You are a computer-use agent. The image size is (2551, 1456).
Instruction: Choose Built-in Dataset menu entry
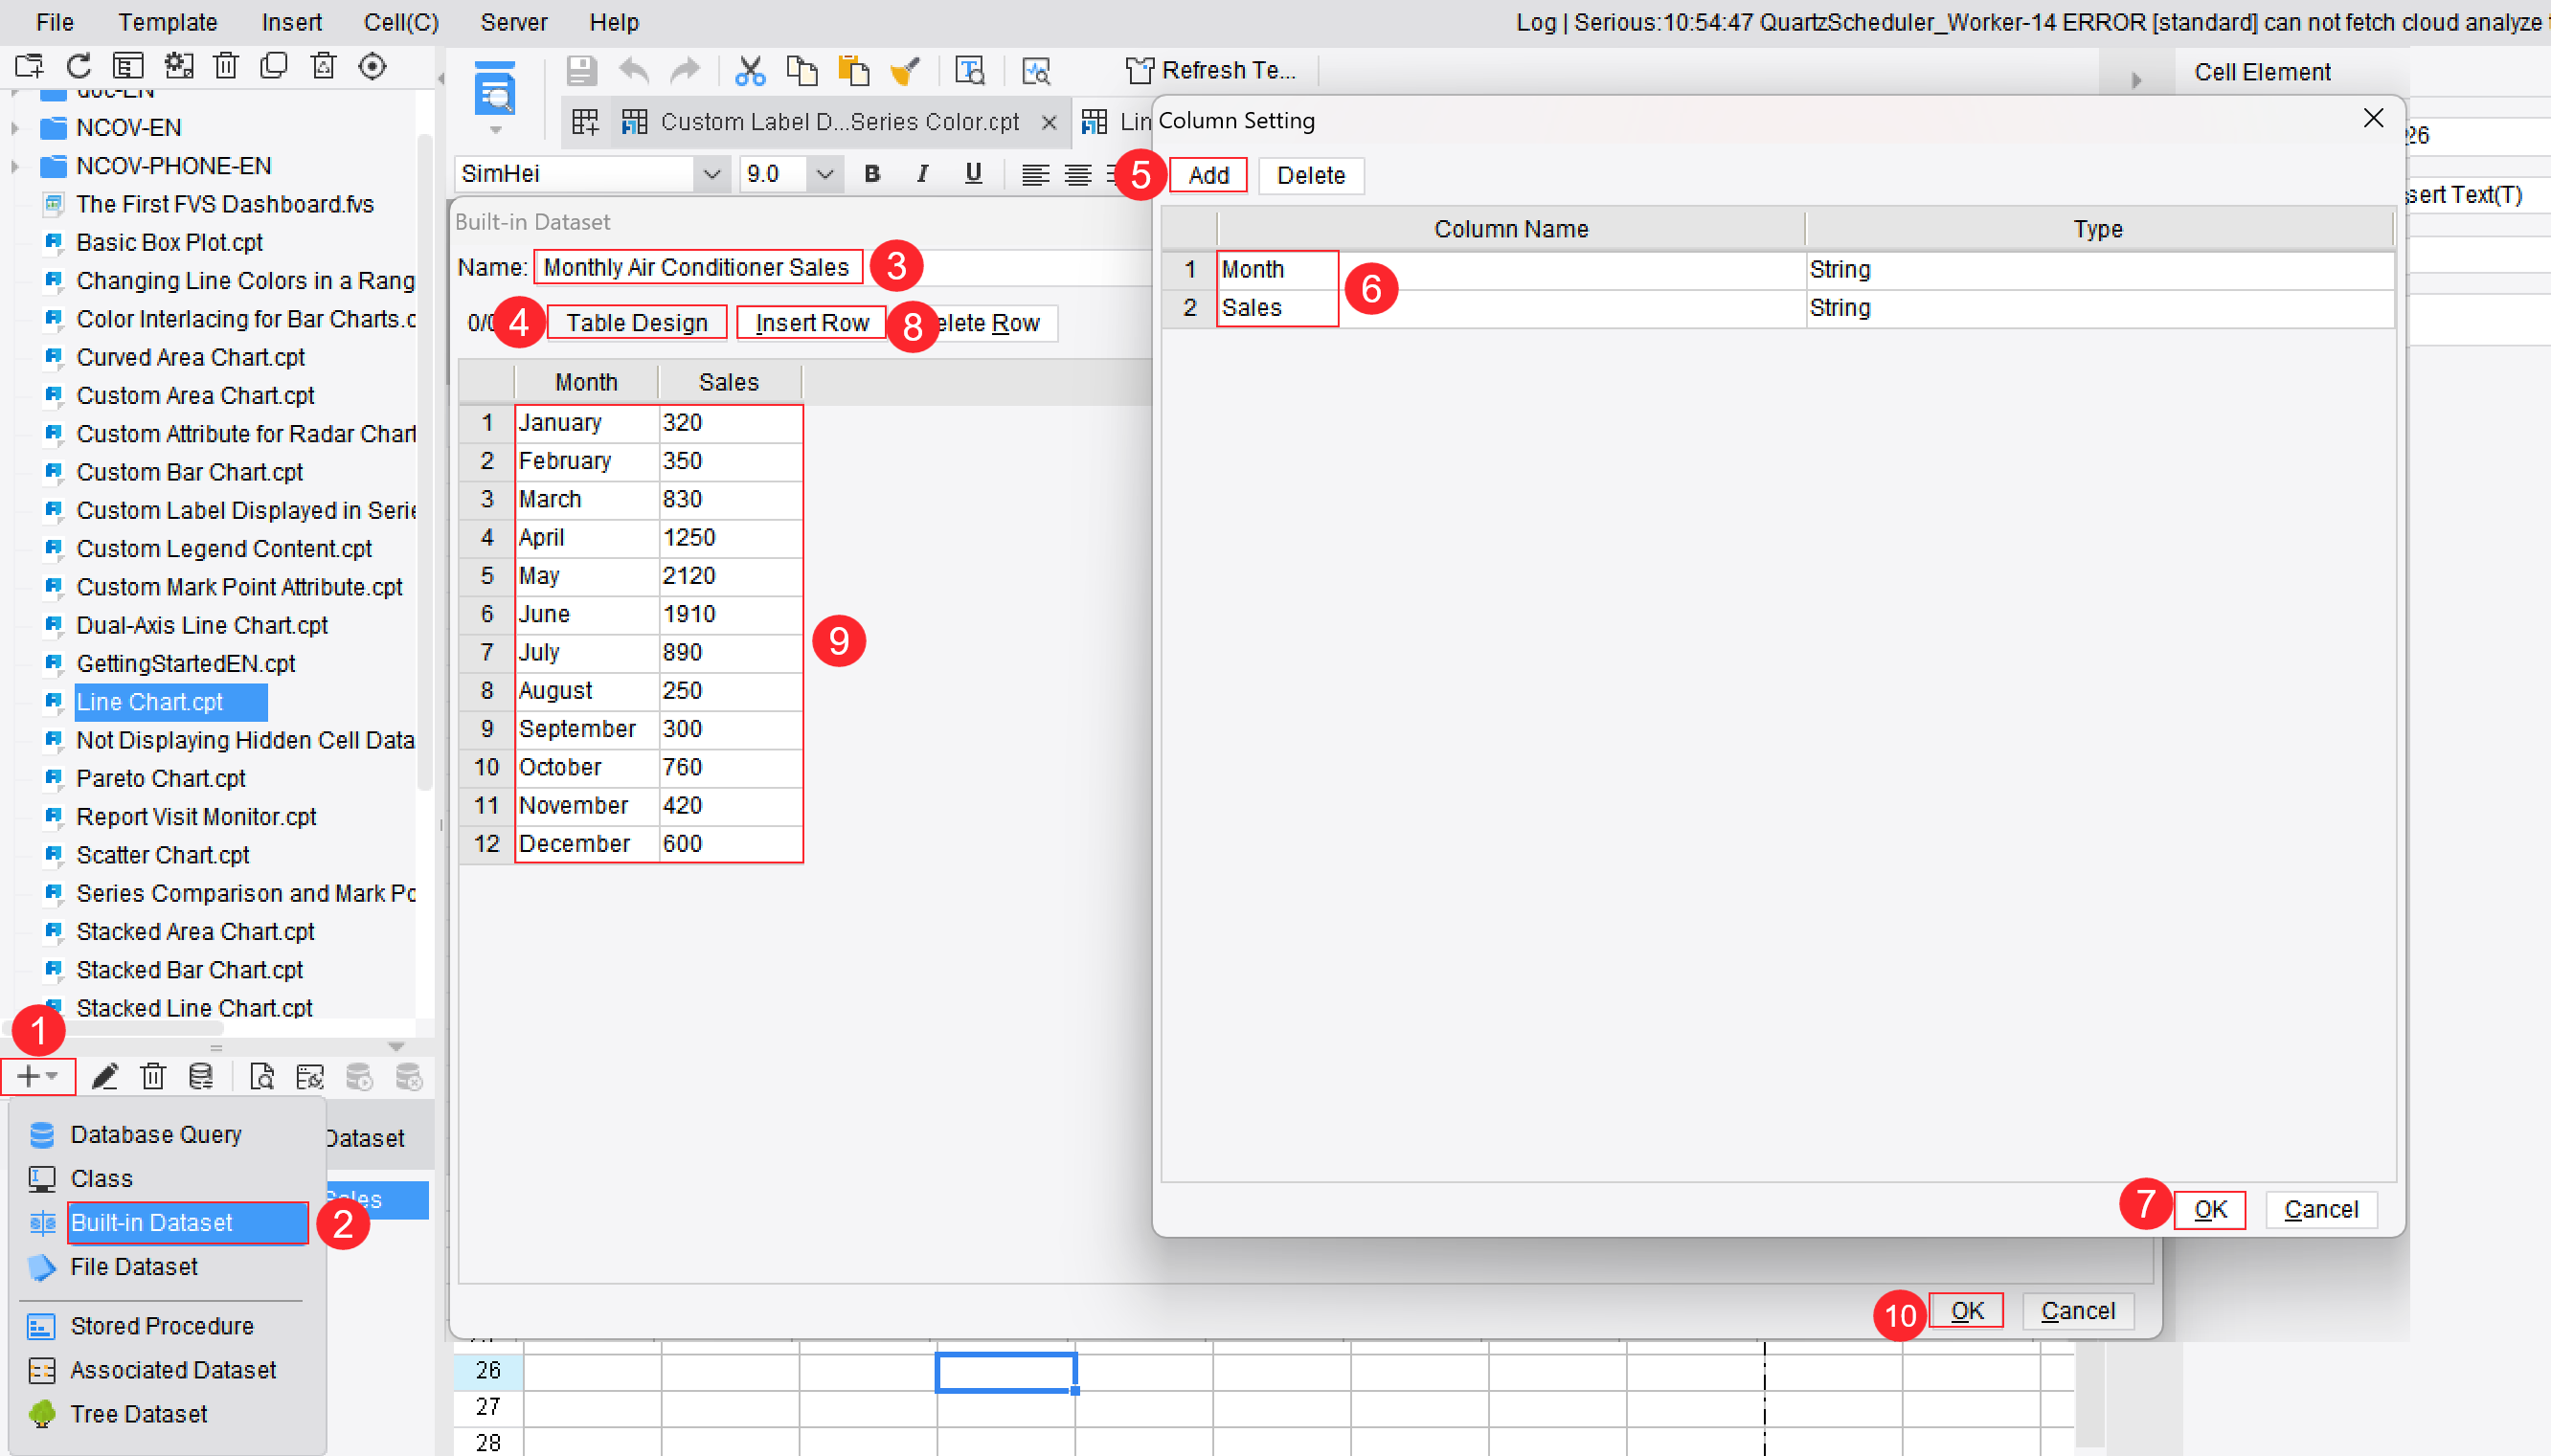pyautogui.click(x=166, y=1222)
